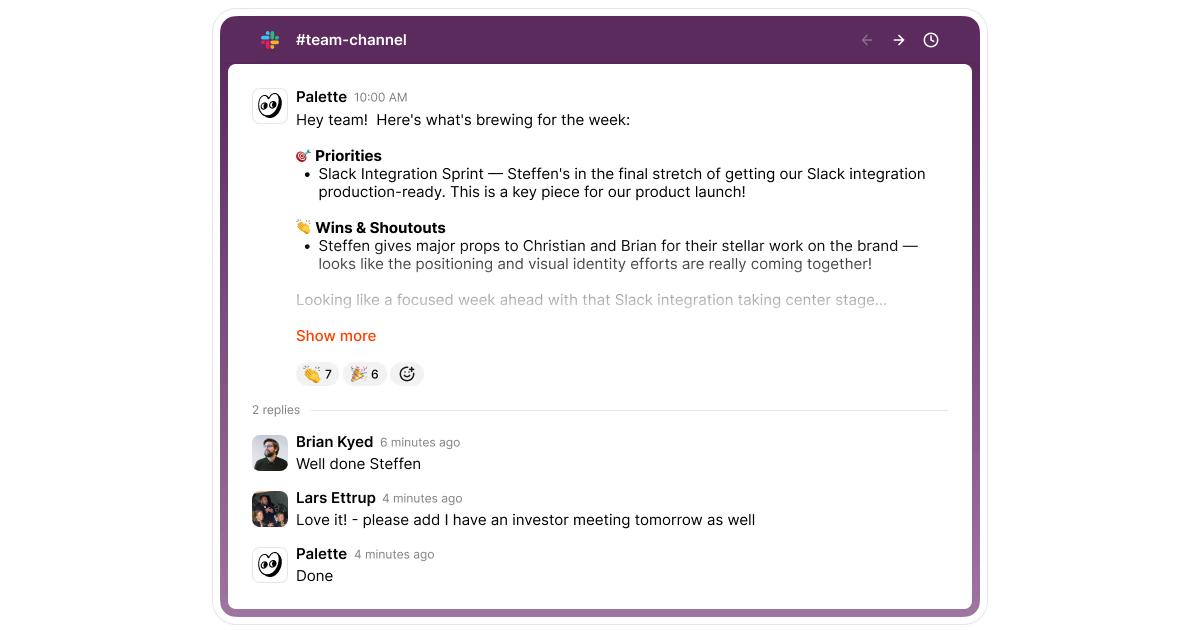Open Lars Ettrup's profile name
The image size is (1200, 630).
click(x=335, y=498)
